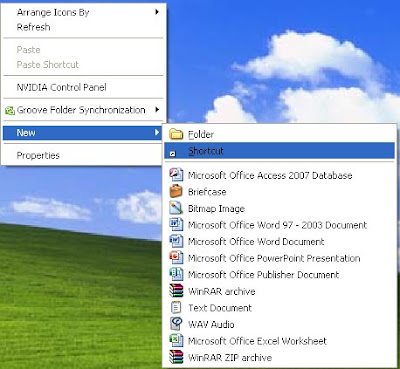This screenshot has height=369, width=400.
Task: Open desktop Properties
Action: click(83, 155)
